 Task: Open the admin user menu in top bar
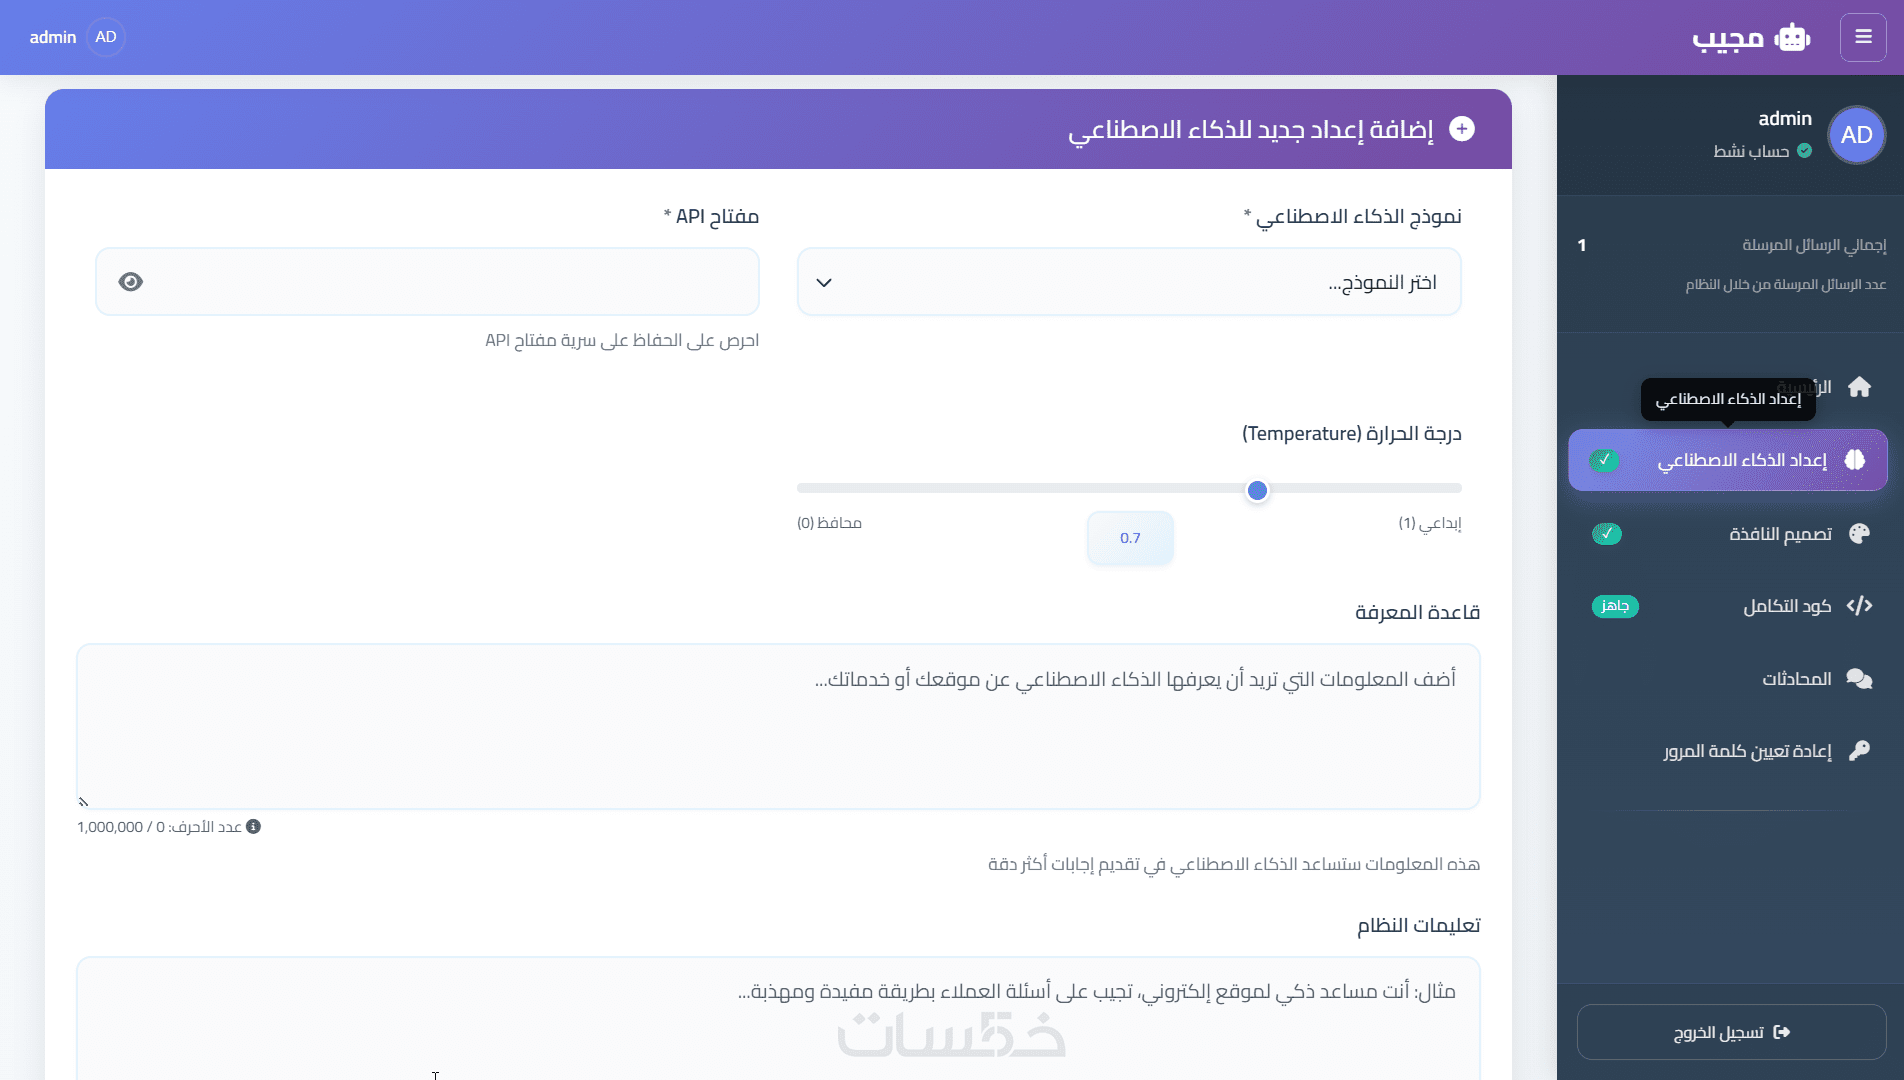(x=75, y=37)
